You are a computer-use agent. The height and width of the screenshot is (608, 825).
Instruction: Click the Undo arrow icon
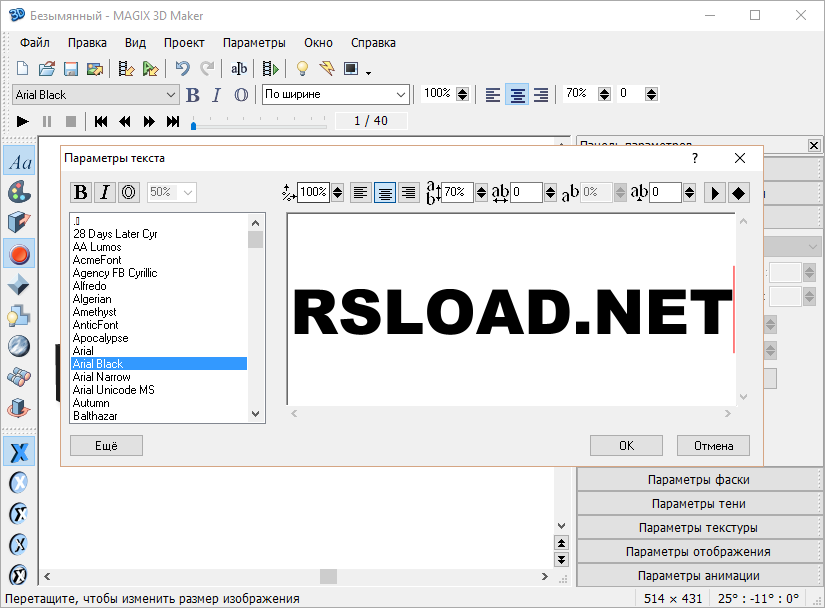pos(183,68)
